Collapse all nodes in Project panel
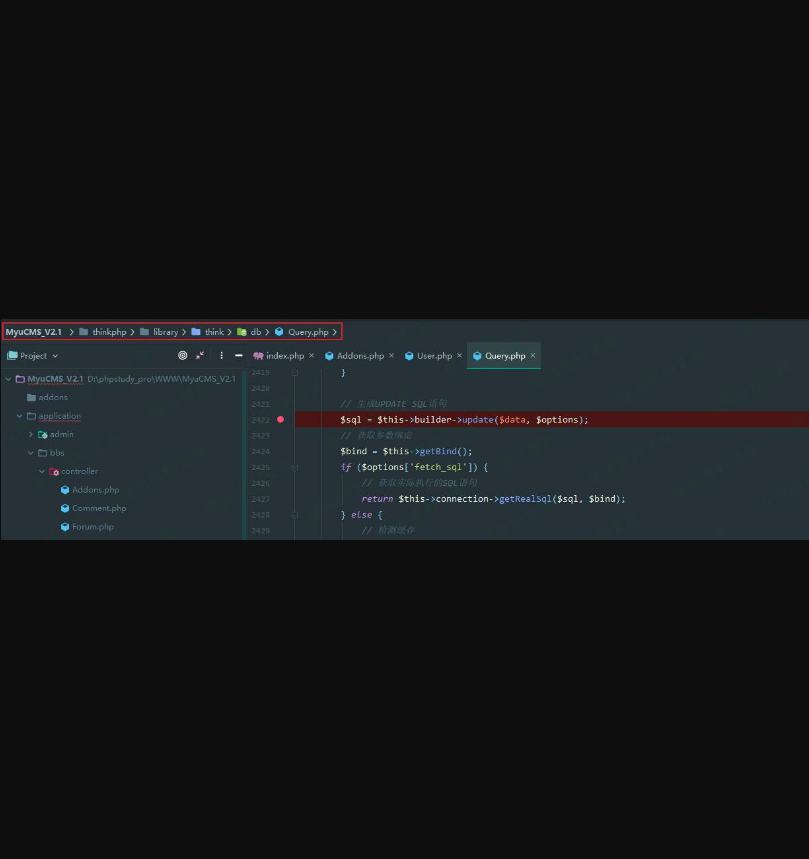The width and height of the screenshot is (809, 859). tap(200, 355)
